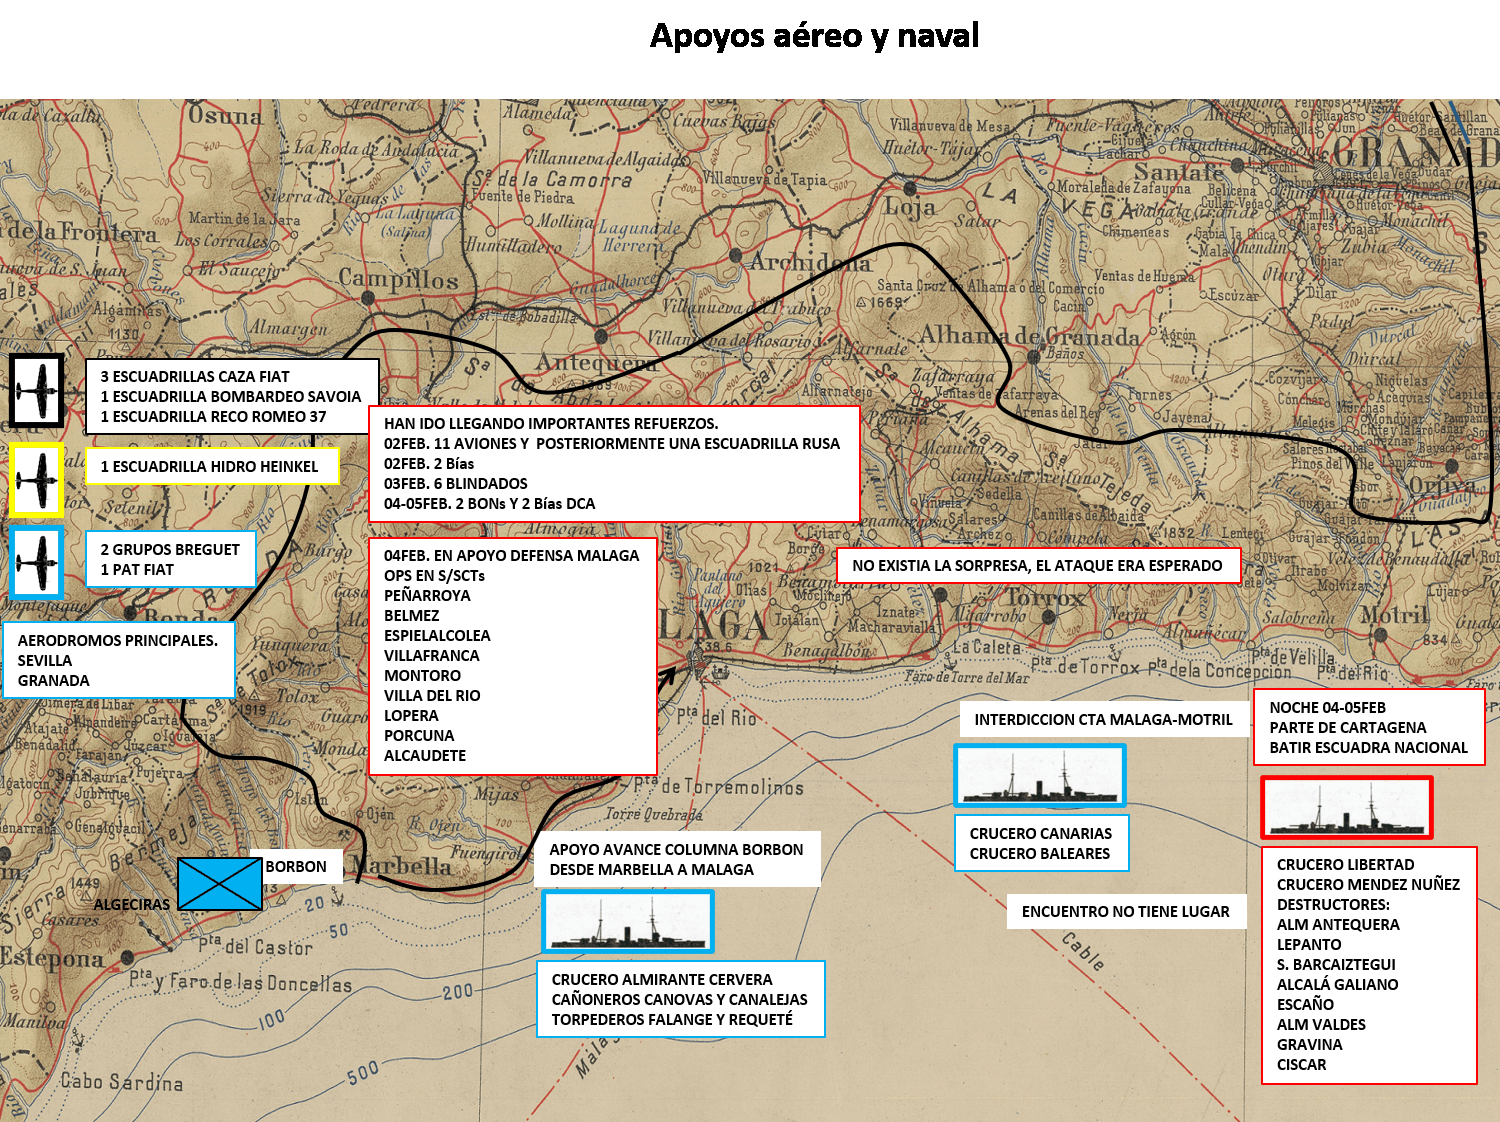
Task: Click the black-framed airplane icon
Action: pyautogui.click(x=37, y=391)
